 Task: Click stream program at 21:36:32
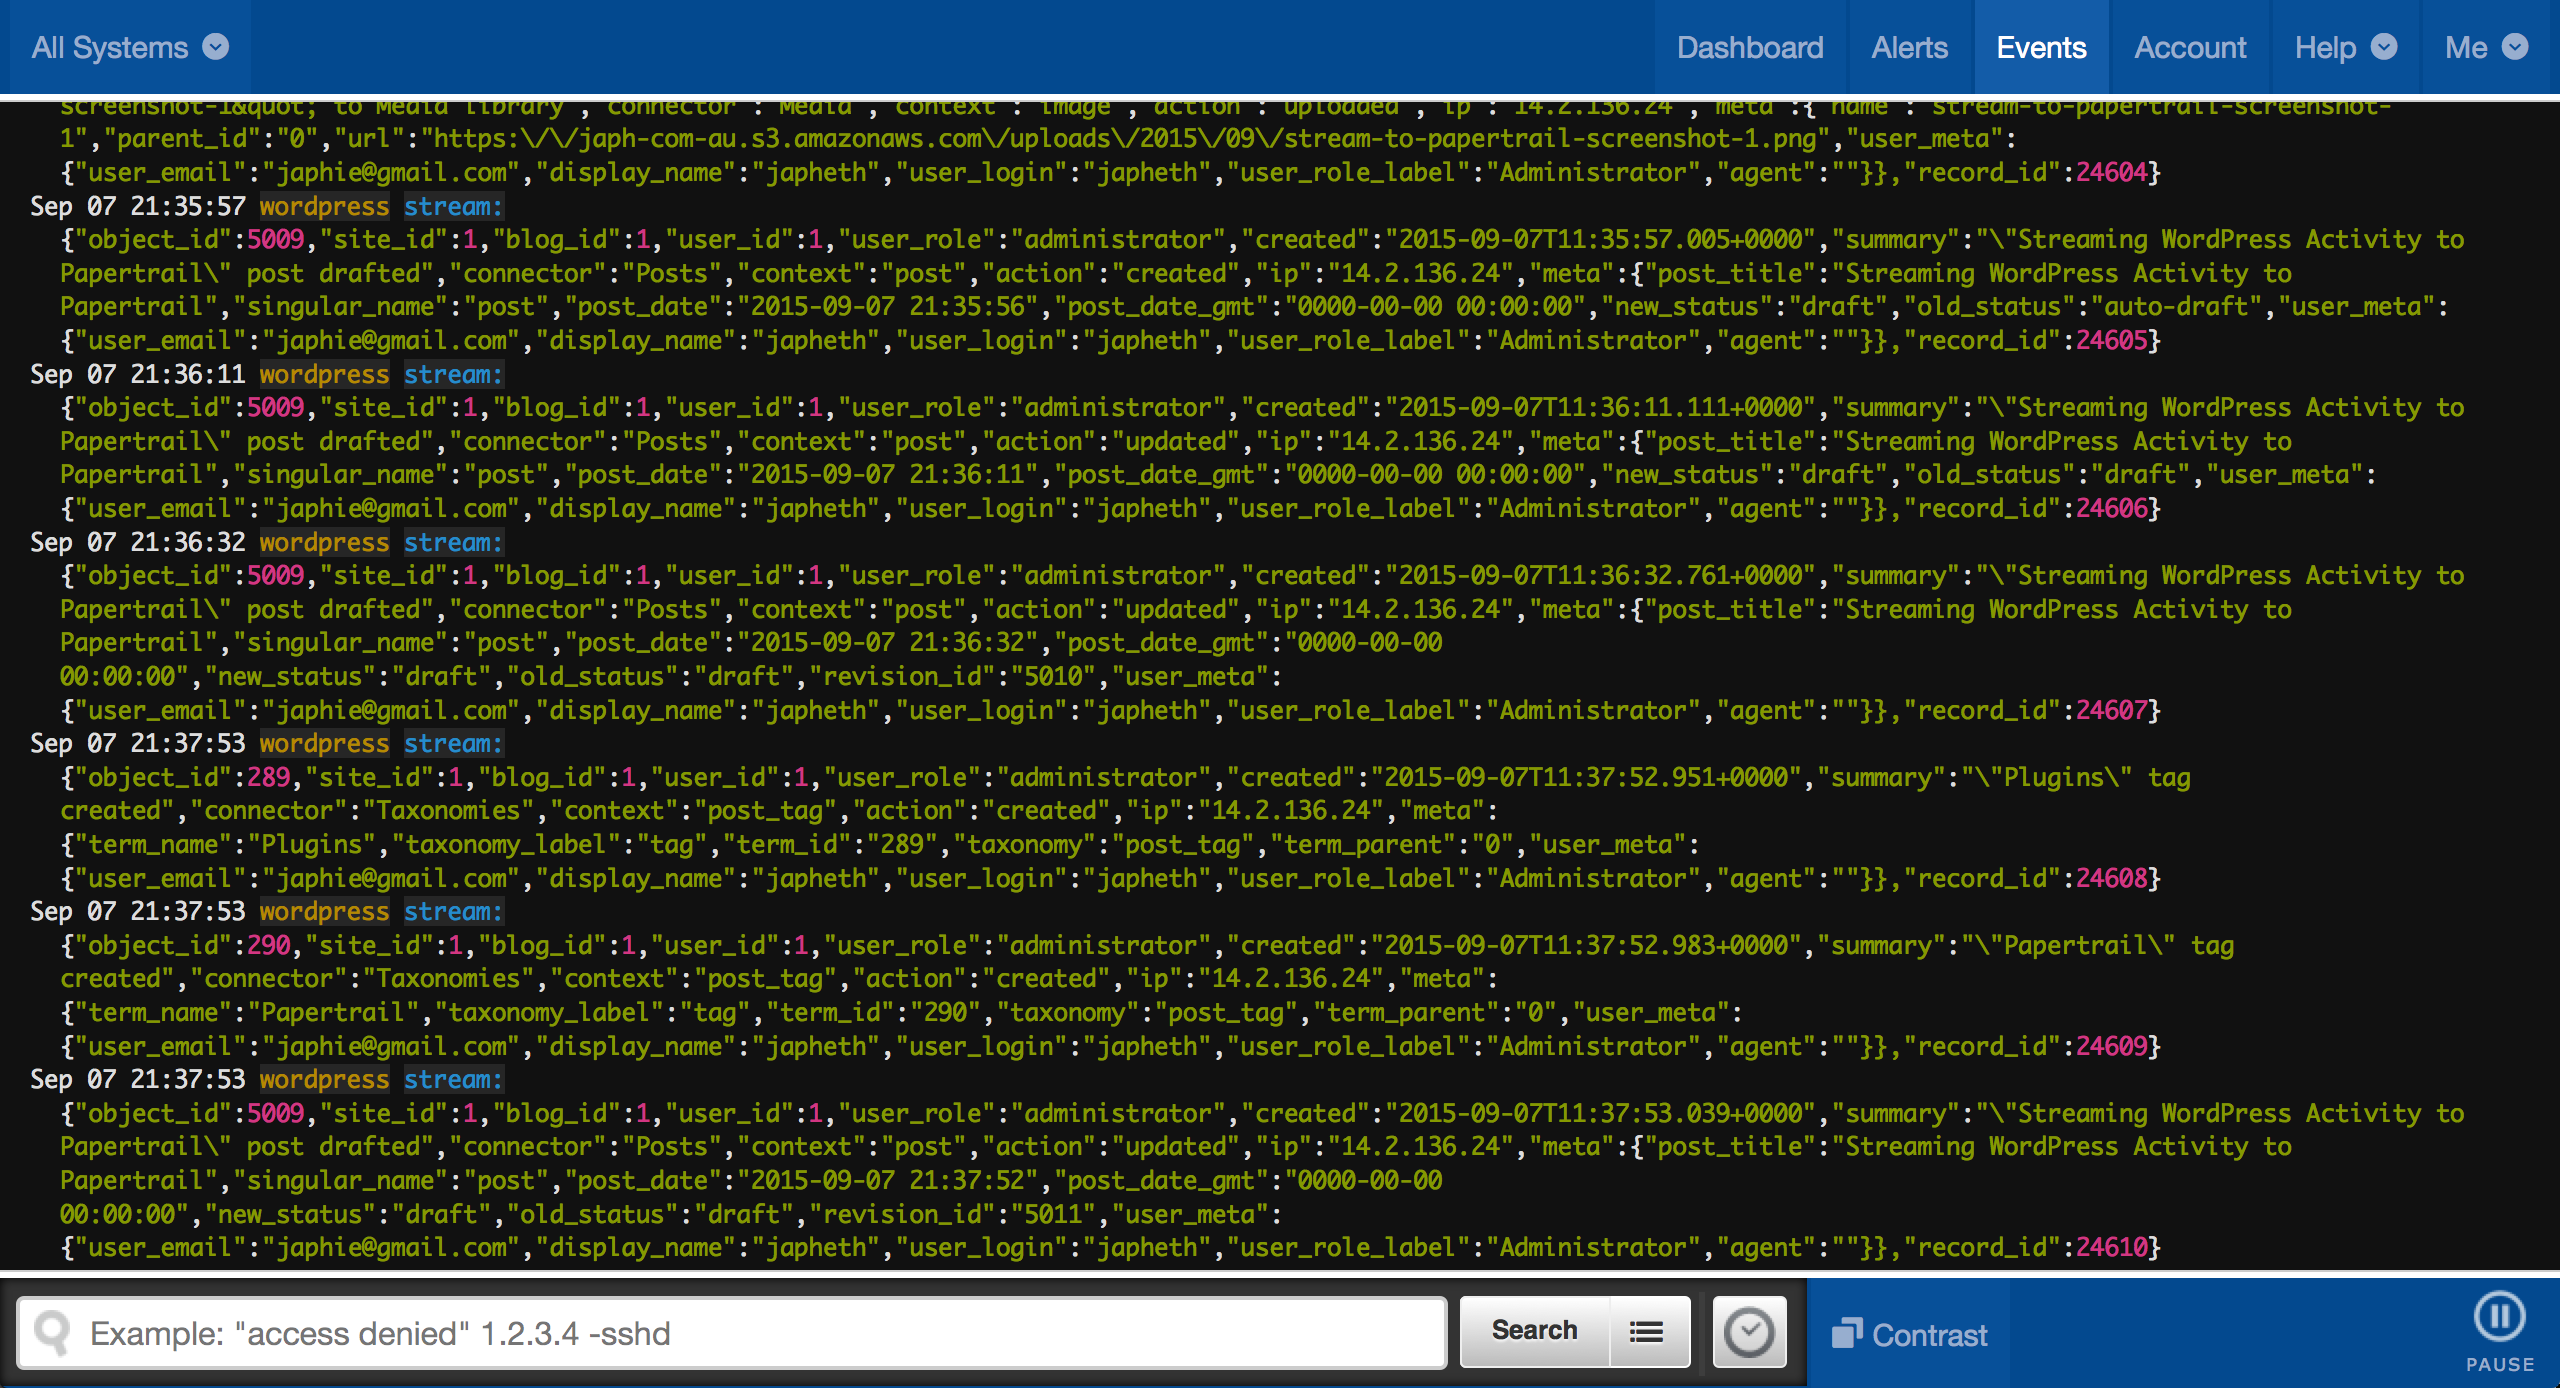[453, 542]
